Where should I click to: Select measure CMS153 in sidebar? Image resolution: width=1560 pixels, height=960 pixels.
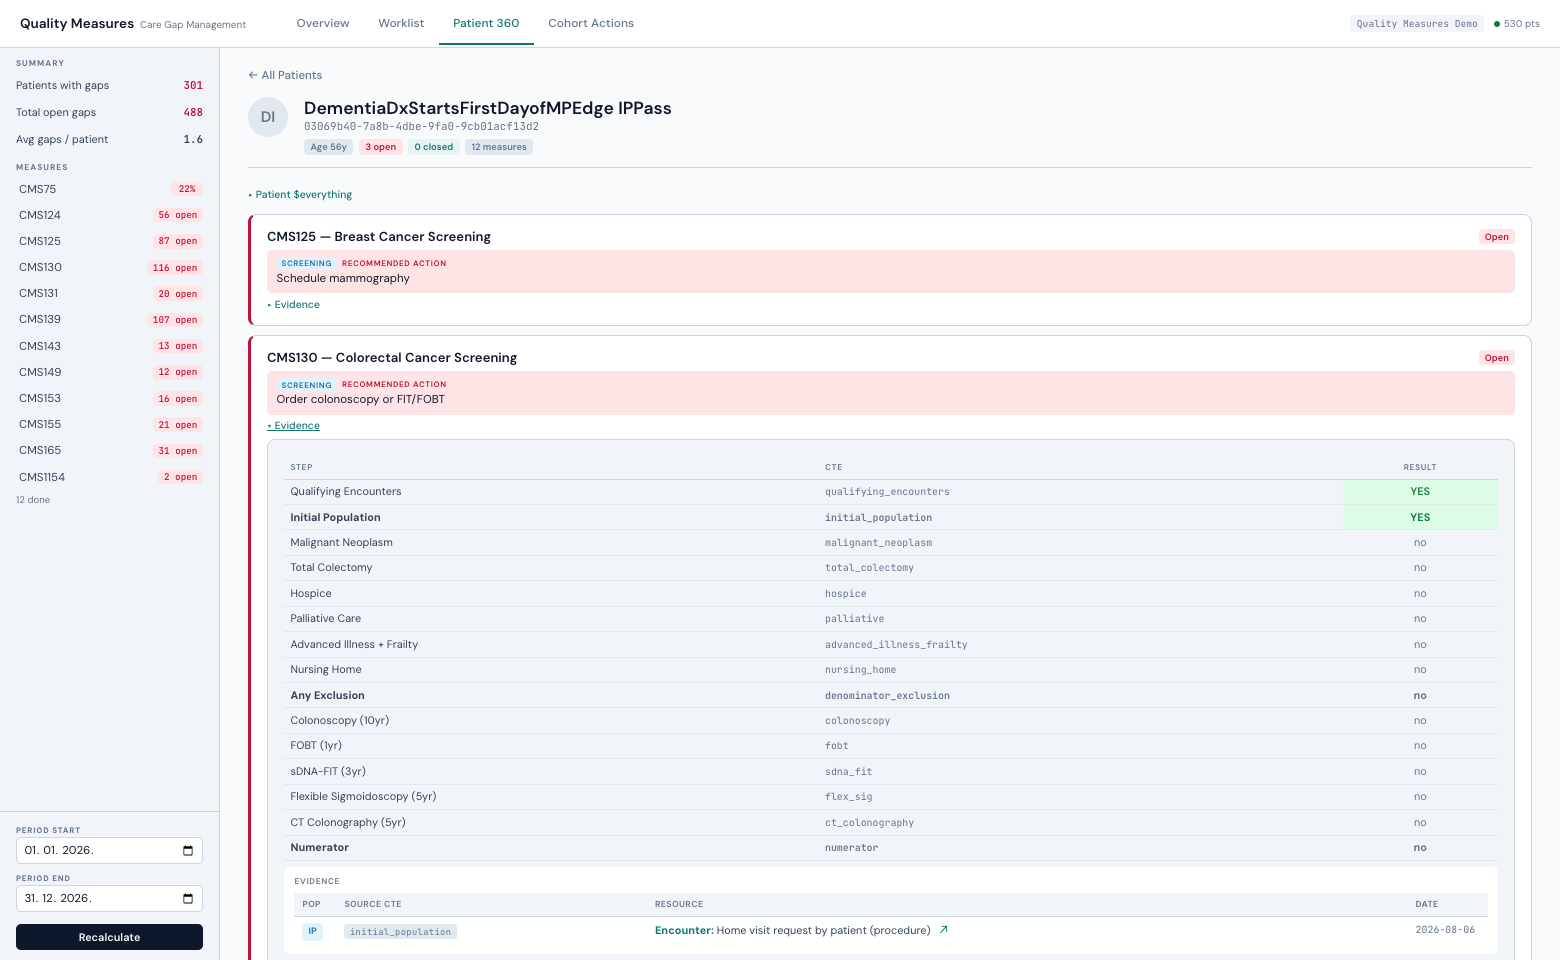(x=109, y=398)
